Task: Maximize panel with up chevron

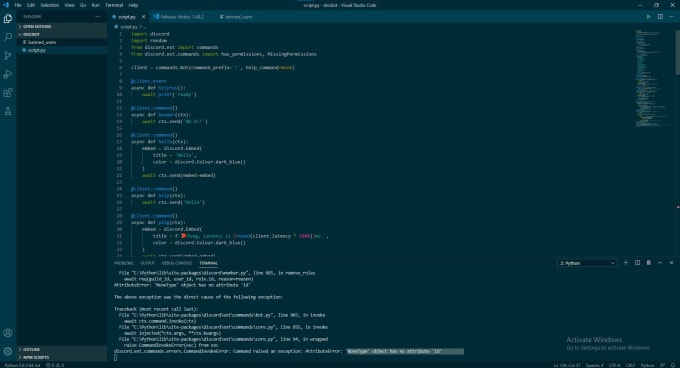Action: click(x=660, y=263)
